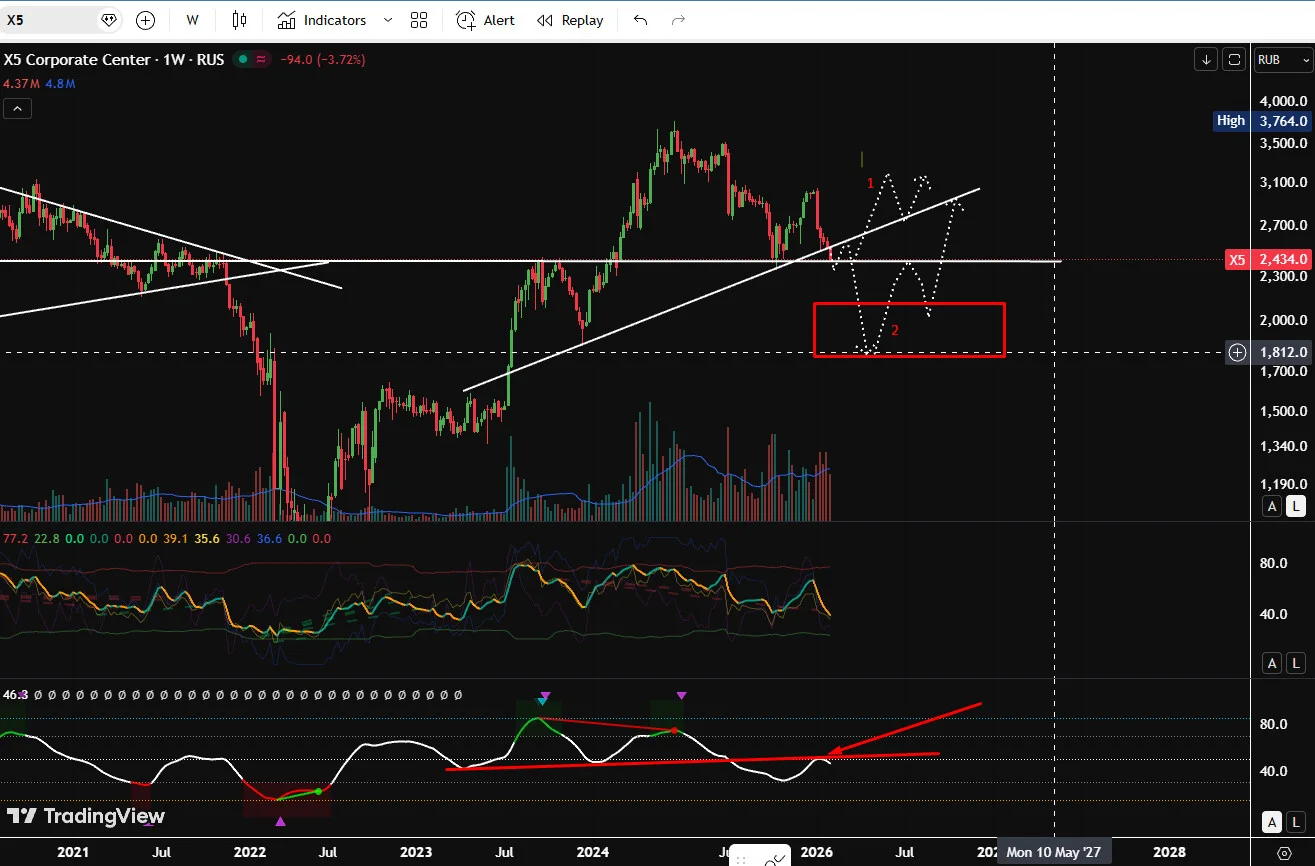Redo the chart action
Image resolution: width=1315 pixels, height=866 pixels.
(x=679, y=20)
